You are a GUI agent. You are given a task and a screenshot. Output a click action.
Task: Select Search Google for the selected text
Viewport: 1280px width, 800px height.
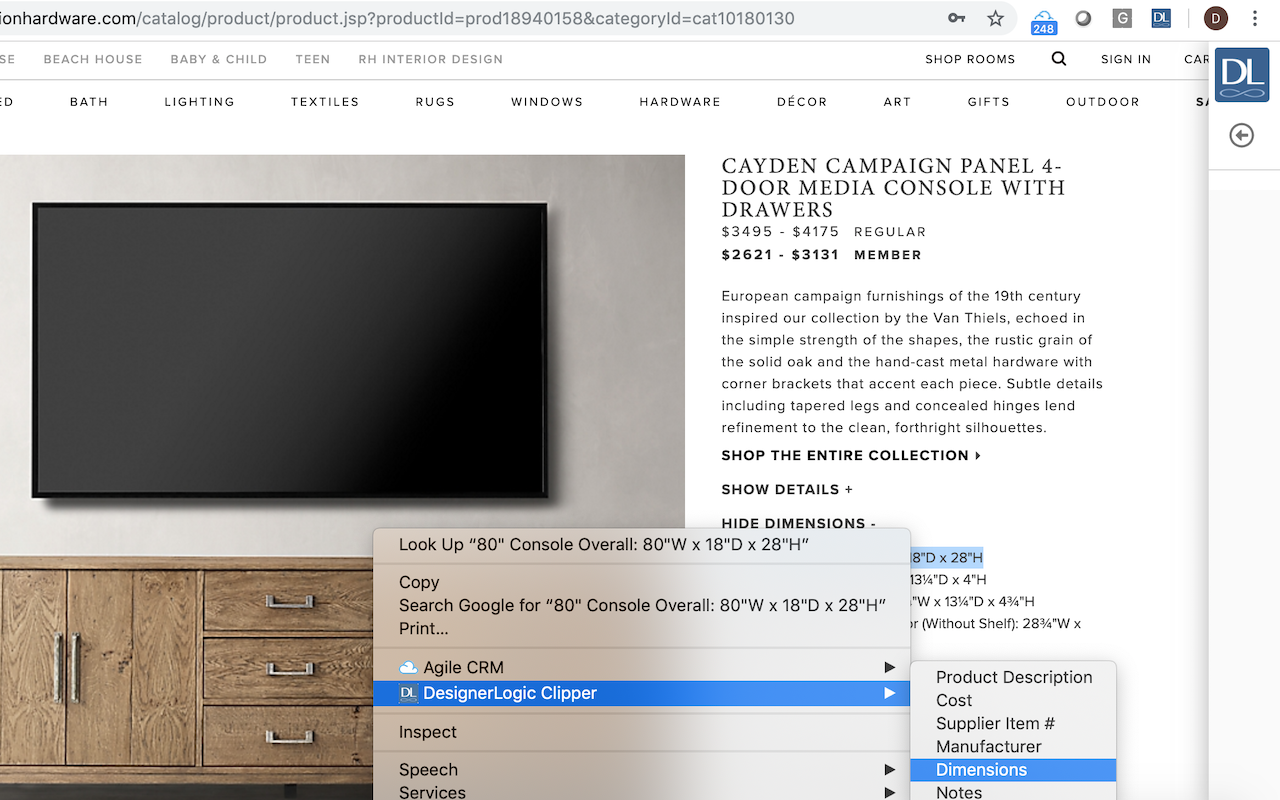[x=641, y=605]
